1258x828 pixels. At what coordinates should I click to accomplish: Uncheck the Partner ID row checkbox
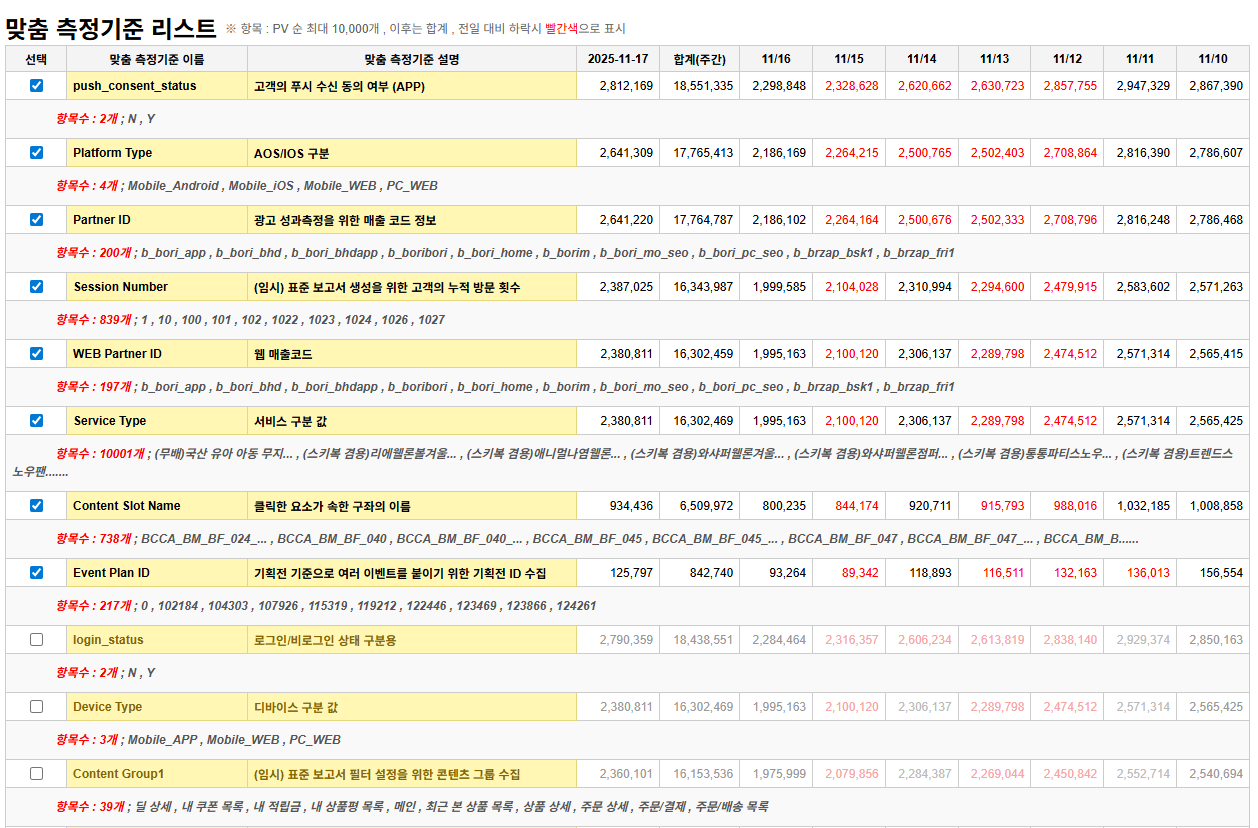[37, 220]
